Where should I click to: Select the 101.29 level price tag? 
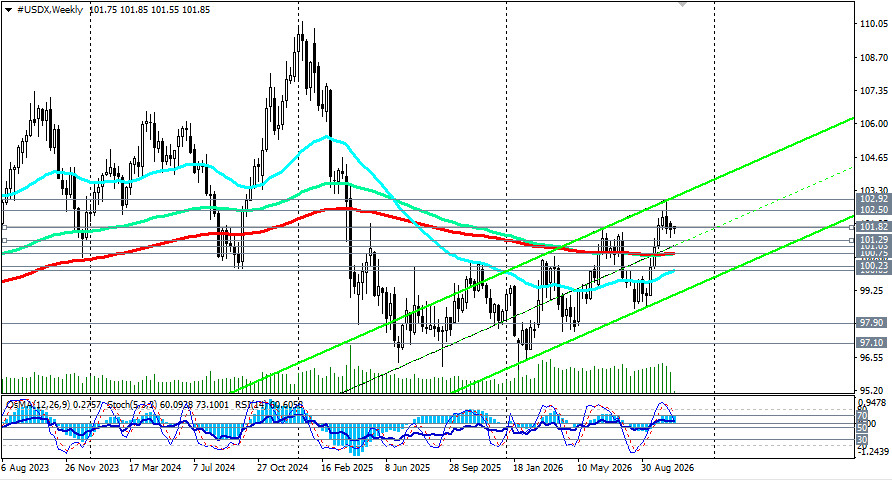point(873,240)
